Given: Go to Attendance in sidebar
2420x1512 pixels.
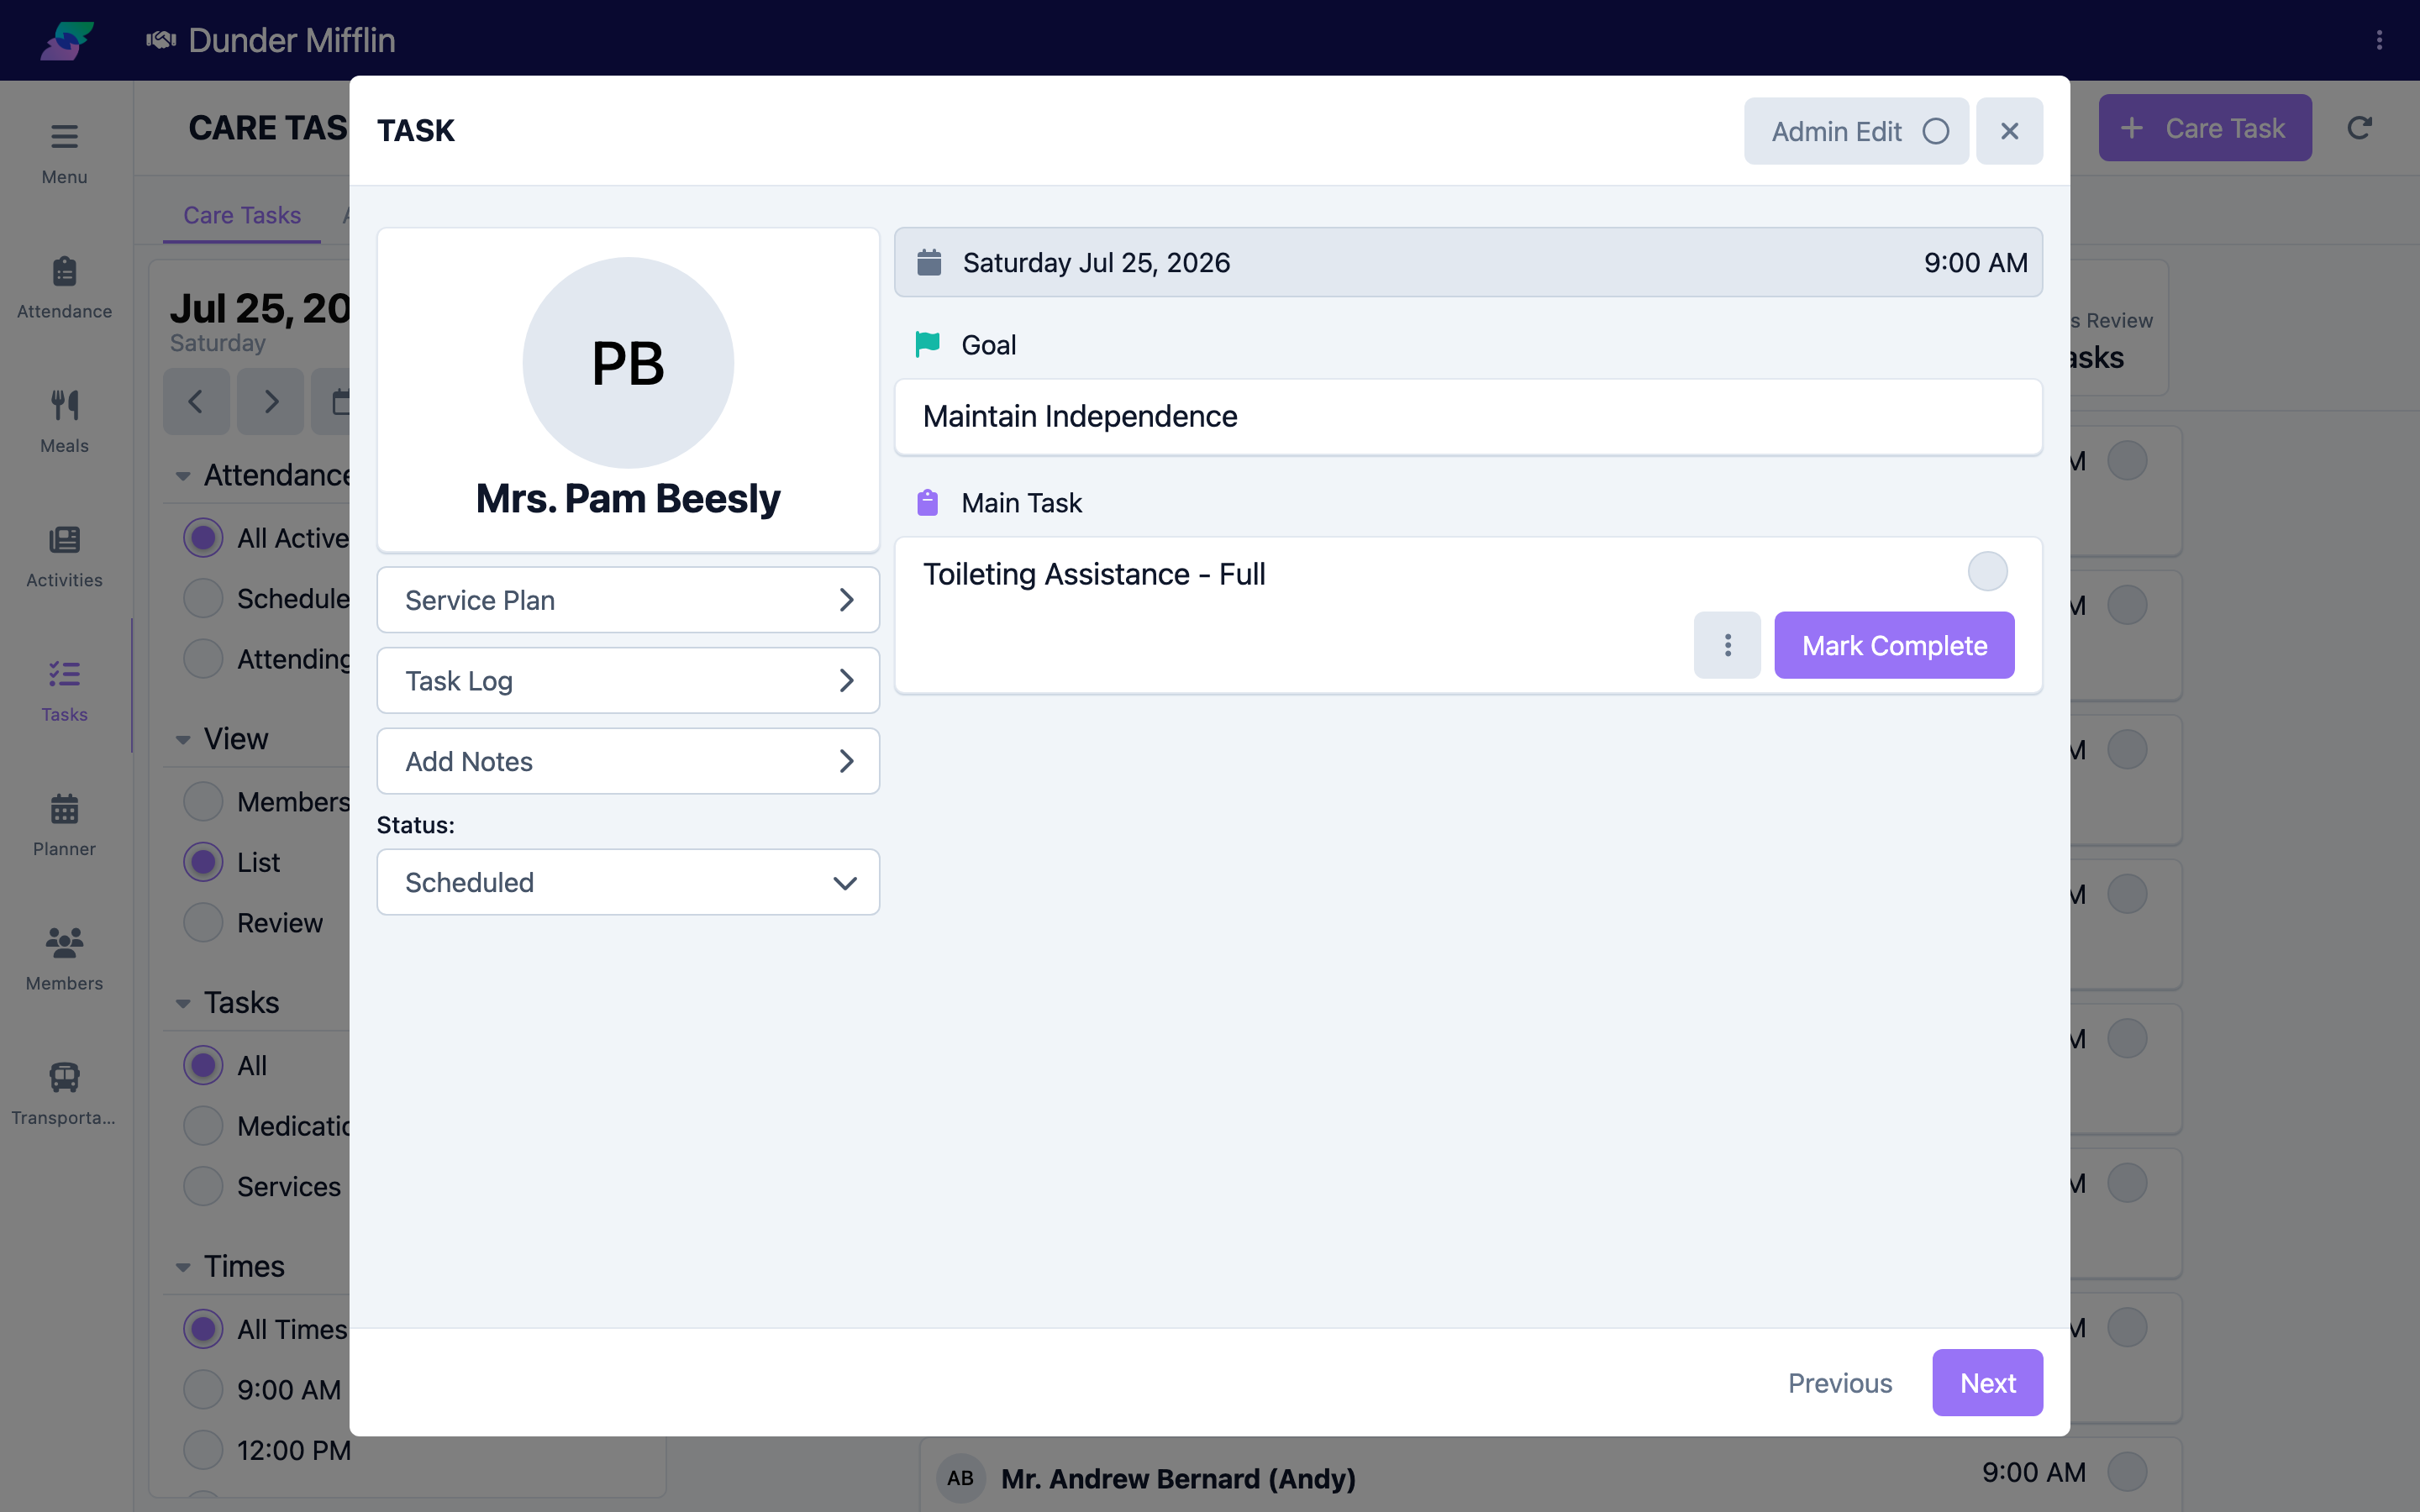Looking at the screenshot, I should pyautogui.click(x=64, y=287).
